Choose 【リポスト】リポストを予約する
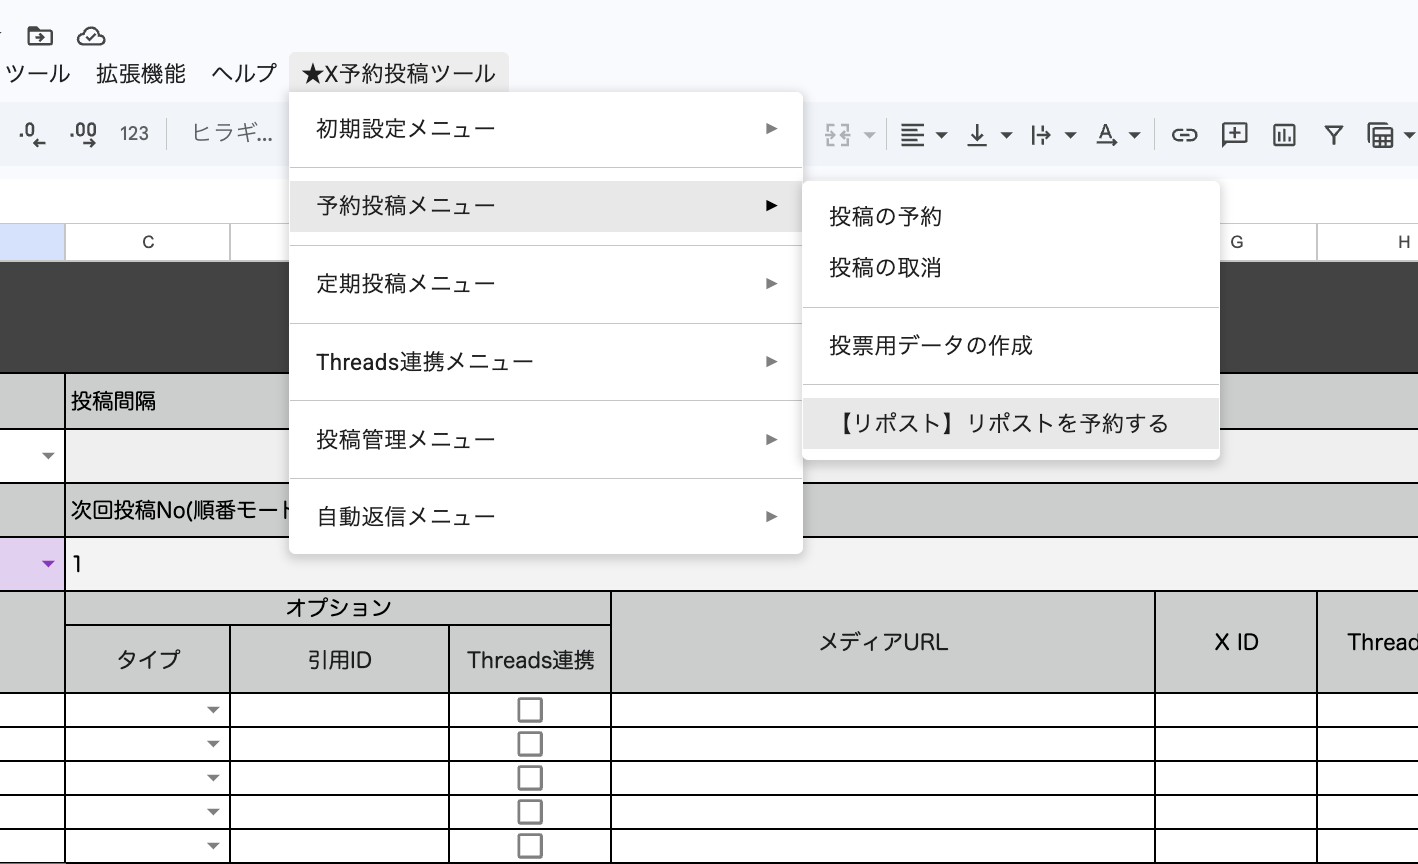 pyautogui.click(x=1011, y=424)
